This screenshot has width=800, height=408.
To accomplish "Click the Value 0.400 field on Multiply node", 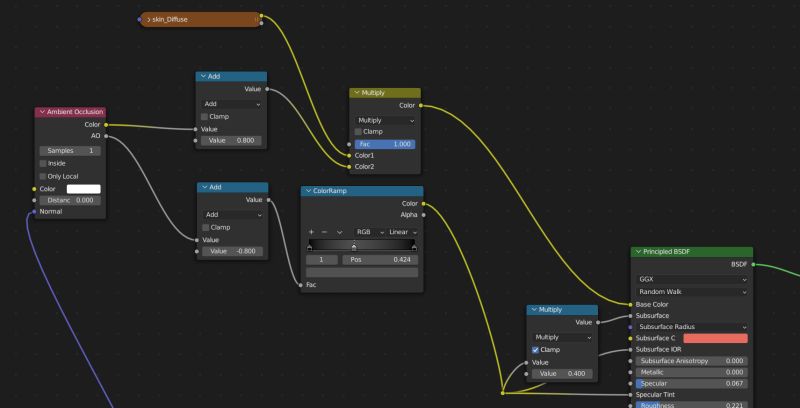I will coord(562,374).
